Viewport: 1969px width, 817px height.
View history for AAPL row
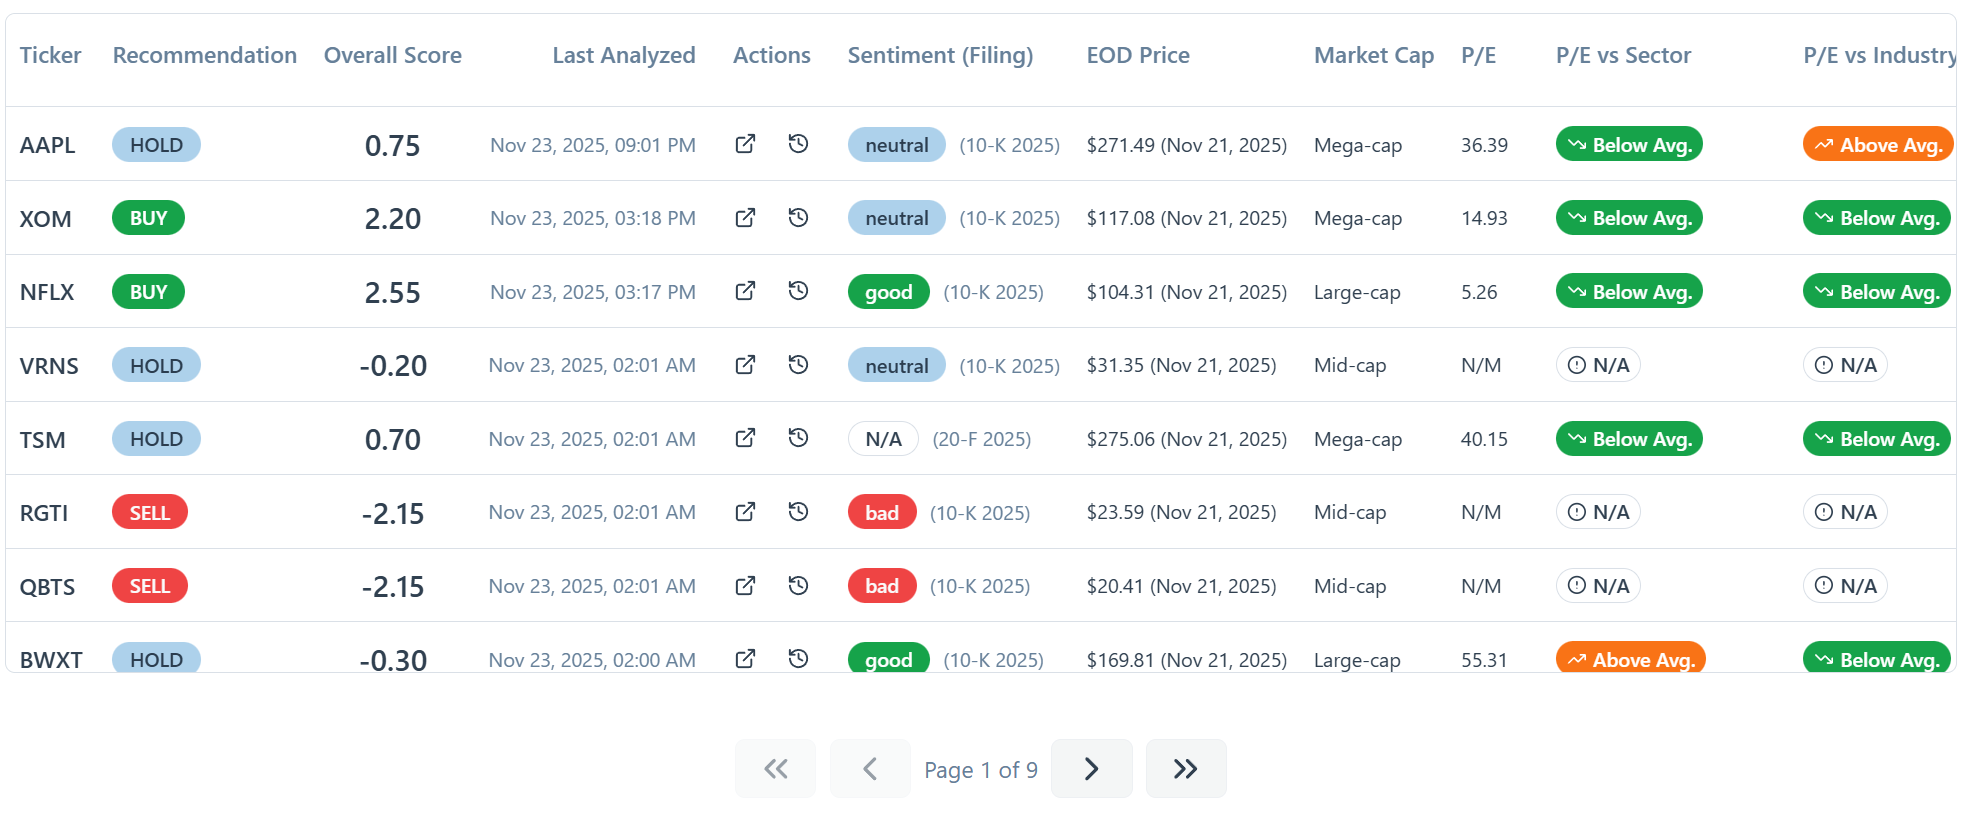(x=798, y=144)
